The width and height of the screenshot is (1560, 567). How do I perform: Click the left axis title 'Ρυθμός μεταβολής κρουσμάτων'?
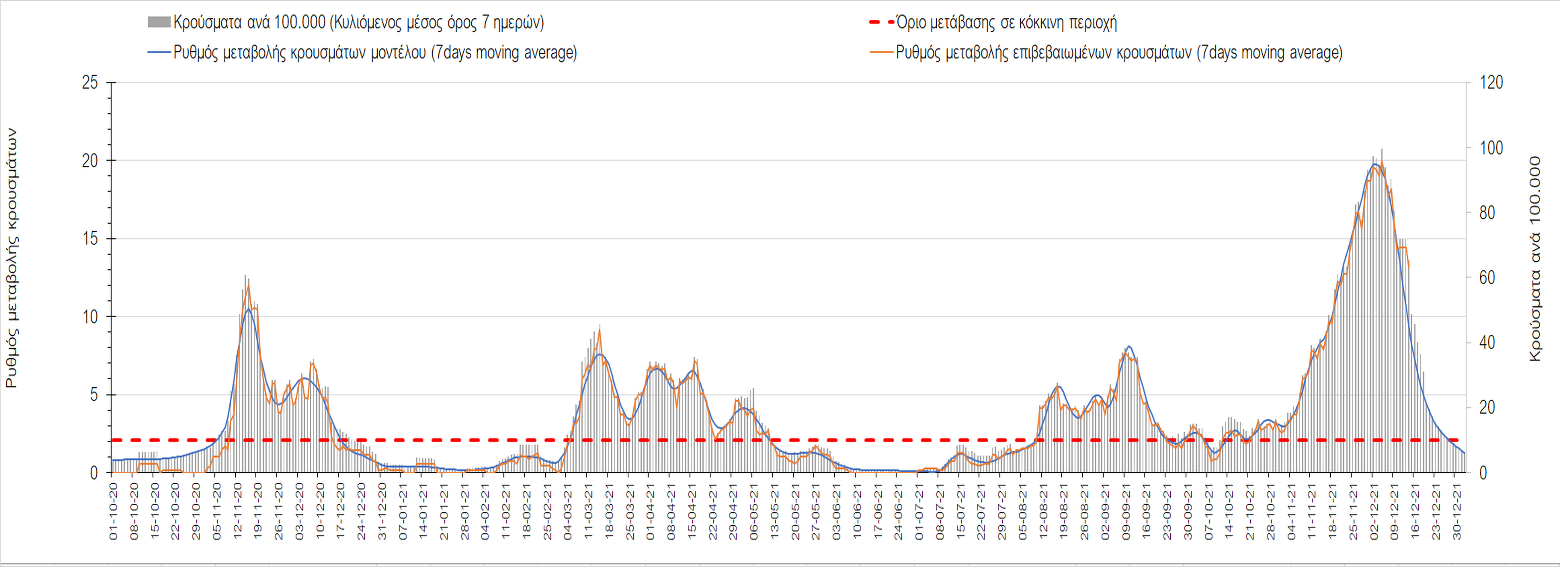pos(15,257)
